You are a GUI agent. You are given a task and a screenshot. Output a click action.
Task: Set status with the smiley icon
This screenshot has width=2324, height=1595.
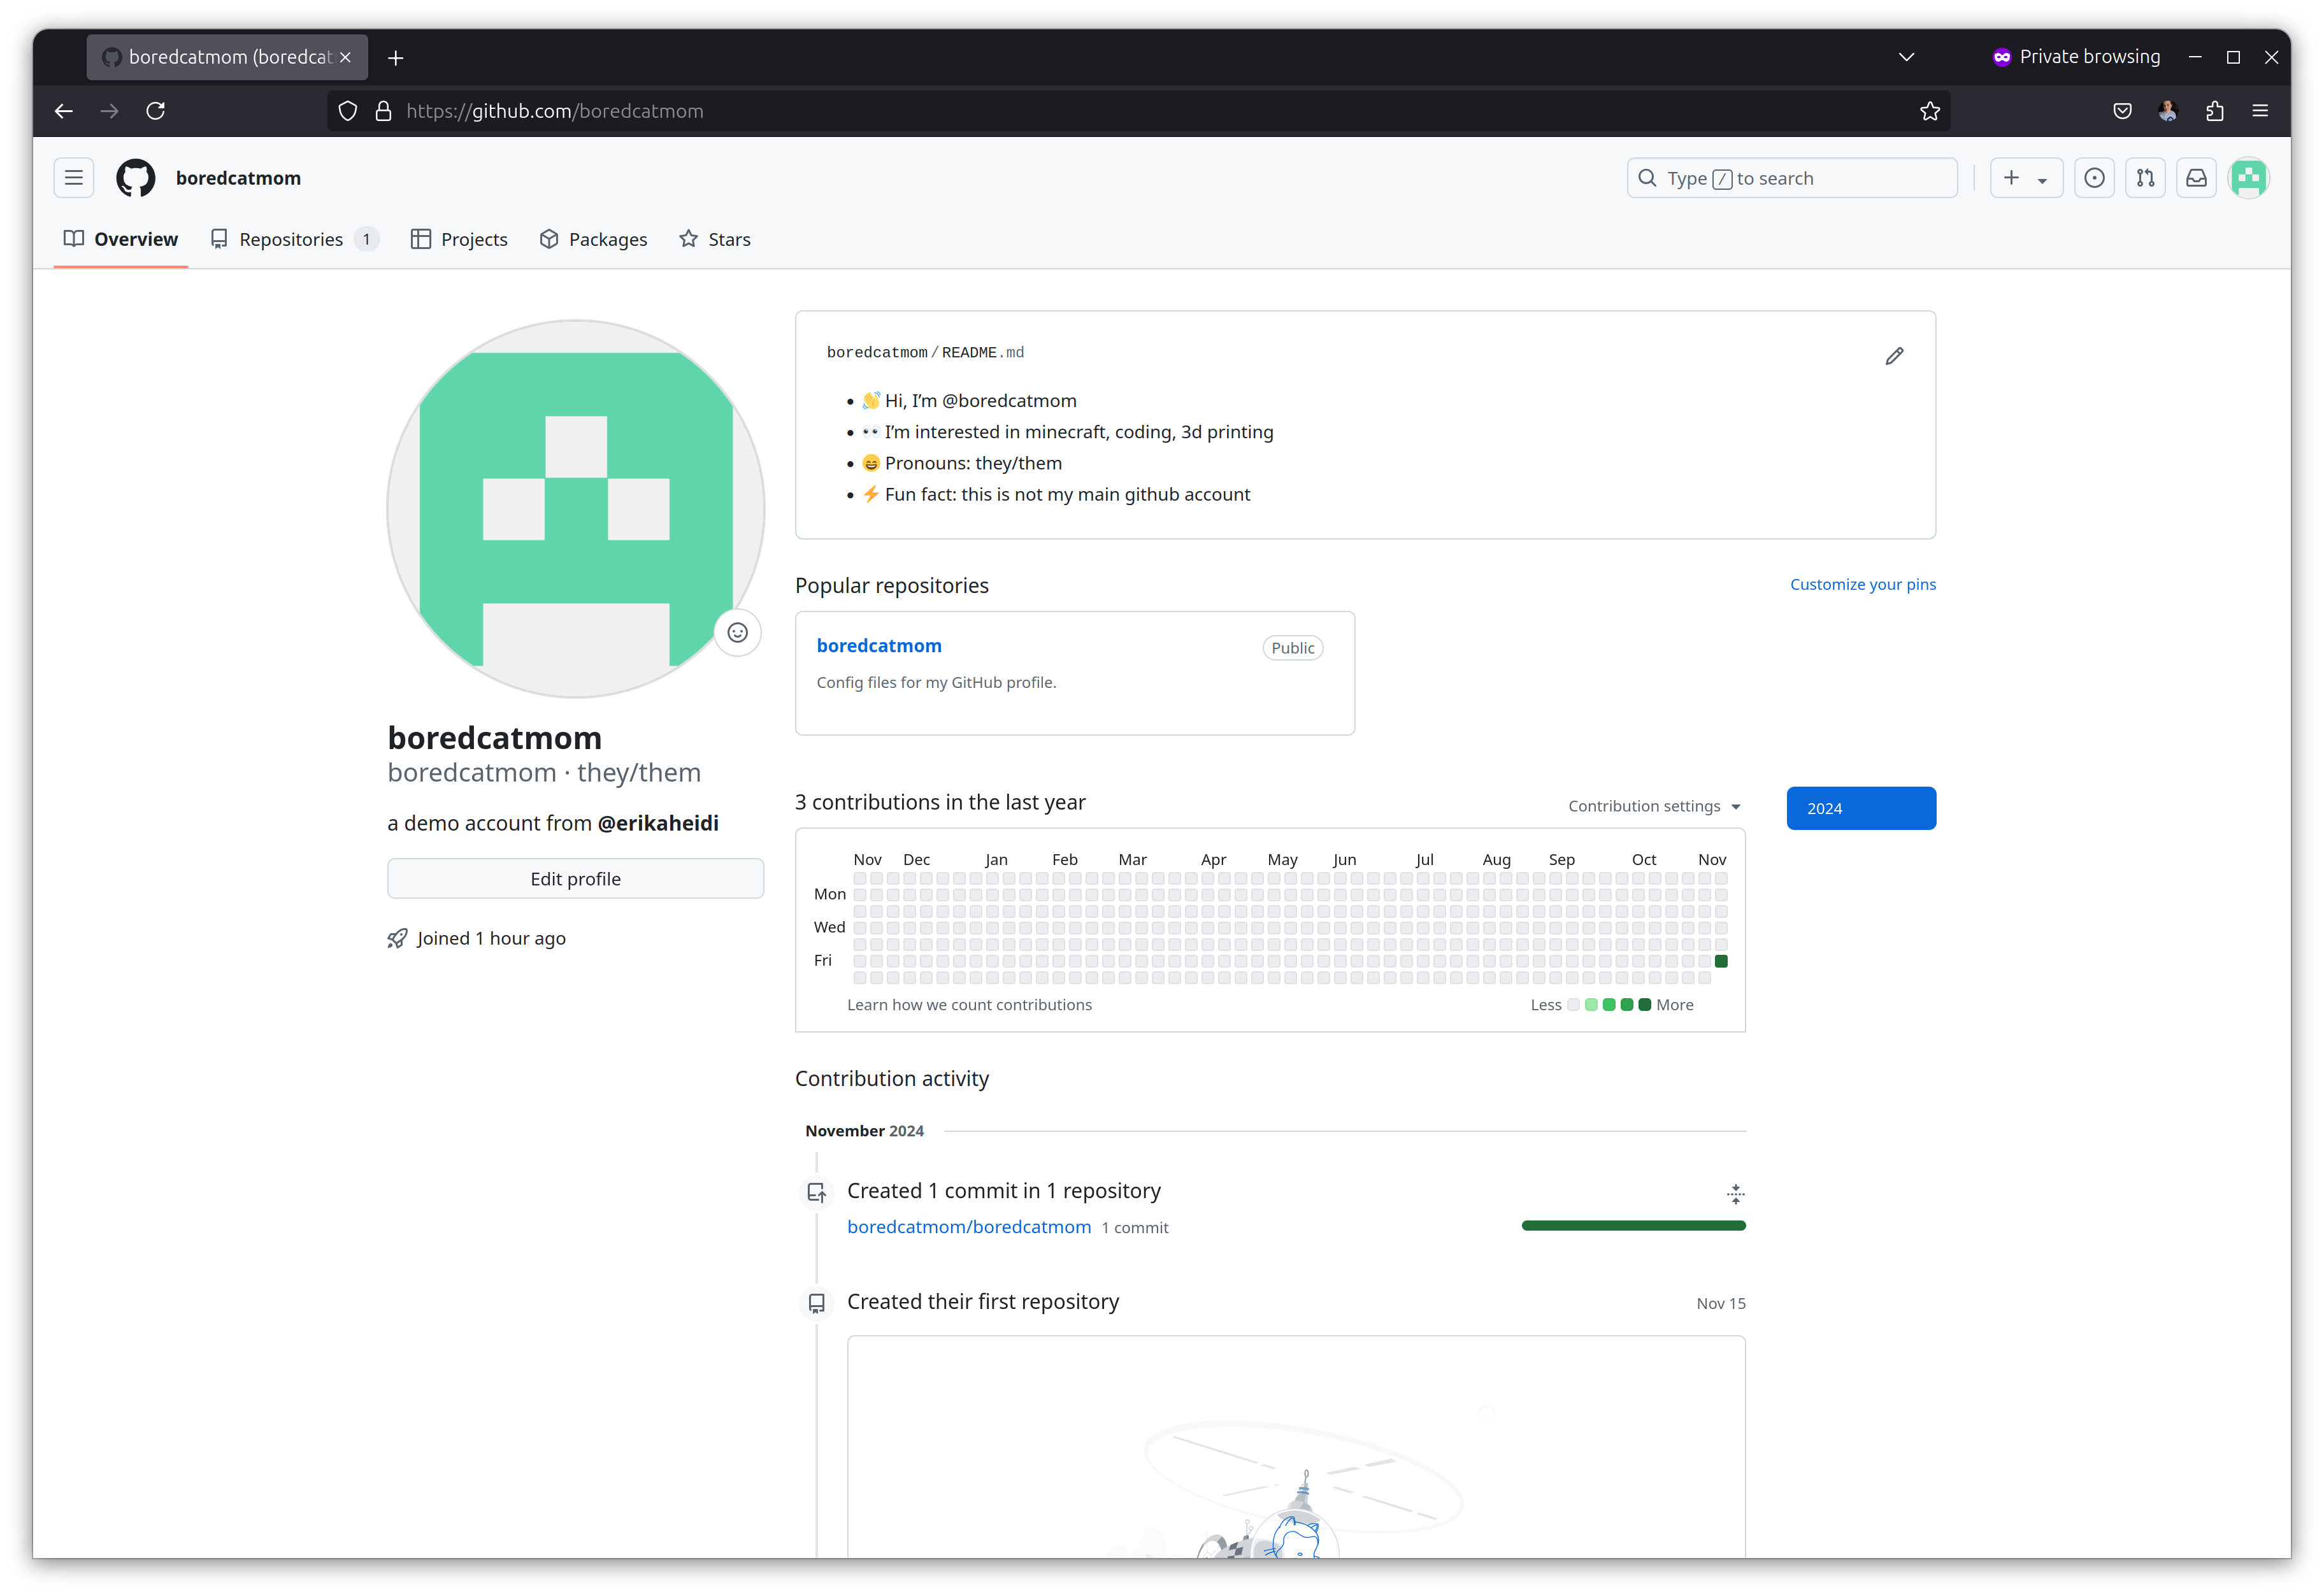click(x=737, y=632)
